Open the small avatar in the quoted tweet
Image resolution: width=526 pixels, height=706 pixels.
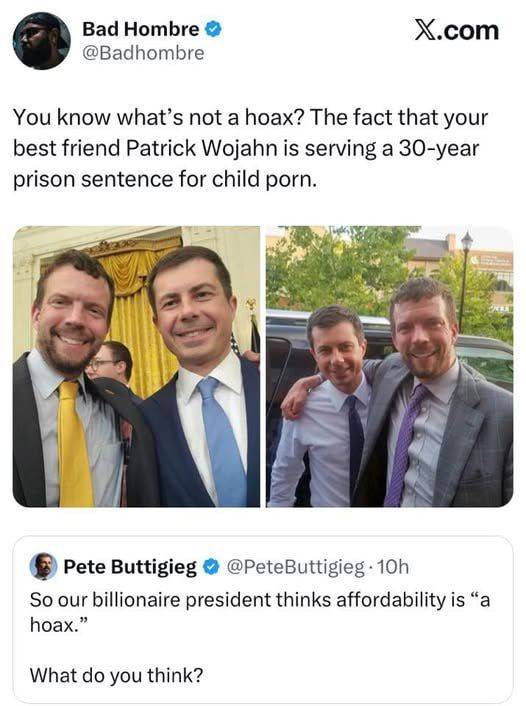click(x=43, y=566)
